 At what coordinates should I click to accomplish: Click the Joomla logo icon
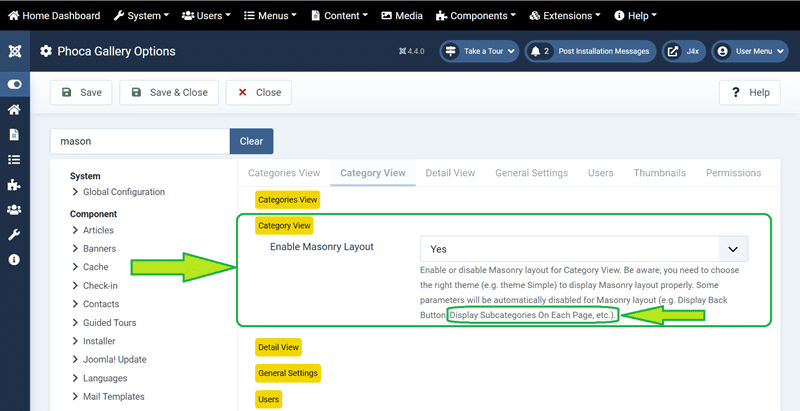click(14, 51)
